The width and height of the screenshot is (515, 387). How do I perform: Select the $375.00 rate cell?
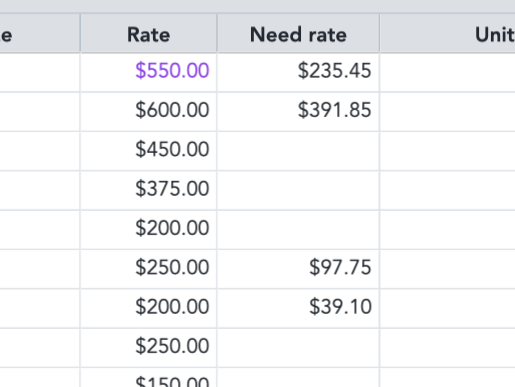click(149, 190)
